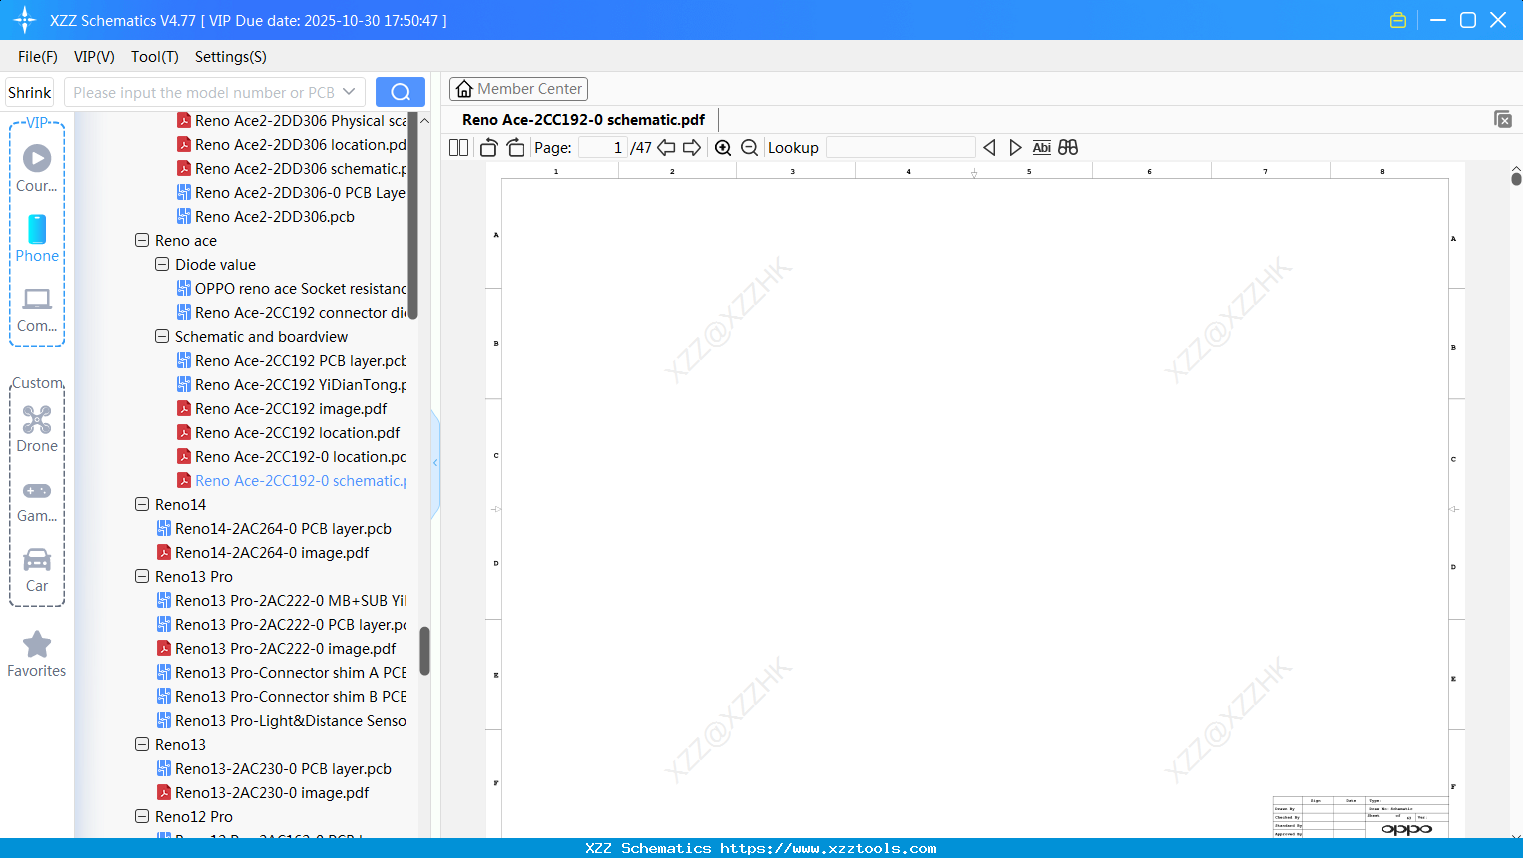The height and width of the screenshot is (858, 1523).
Task: Open Reno13-2AC230-0 image.pdf
Action: click(x=263, y=793)
